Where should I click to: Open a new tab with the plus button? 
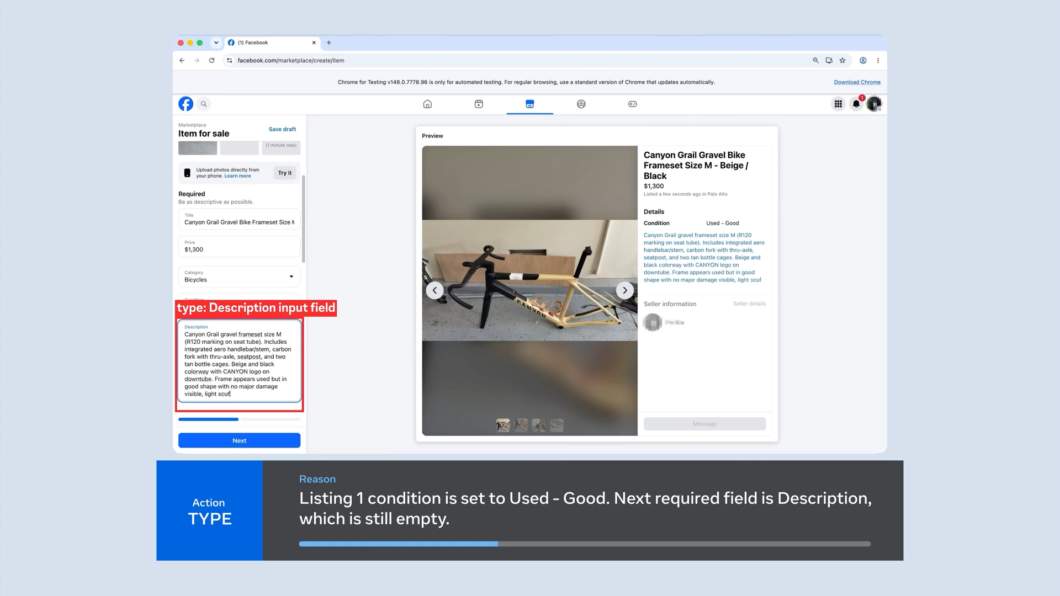coord(329,43)
